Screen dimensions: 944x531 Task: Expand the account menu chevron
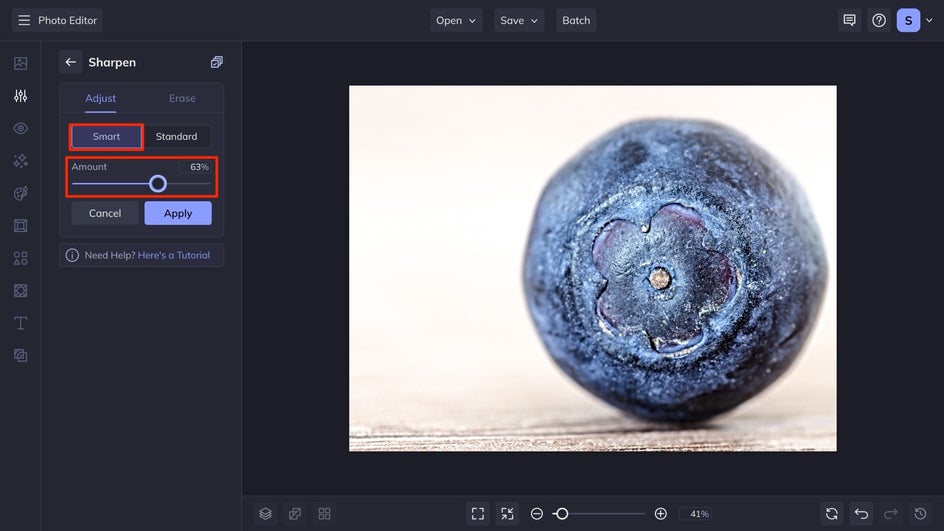tap(930, 20)
